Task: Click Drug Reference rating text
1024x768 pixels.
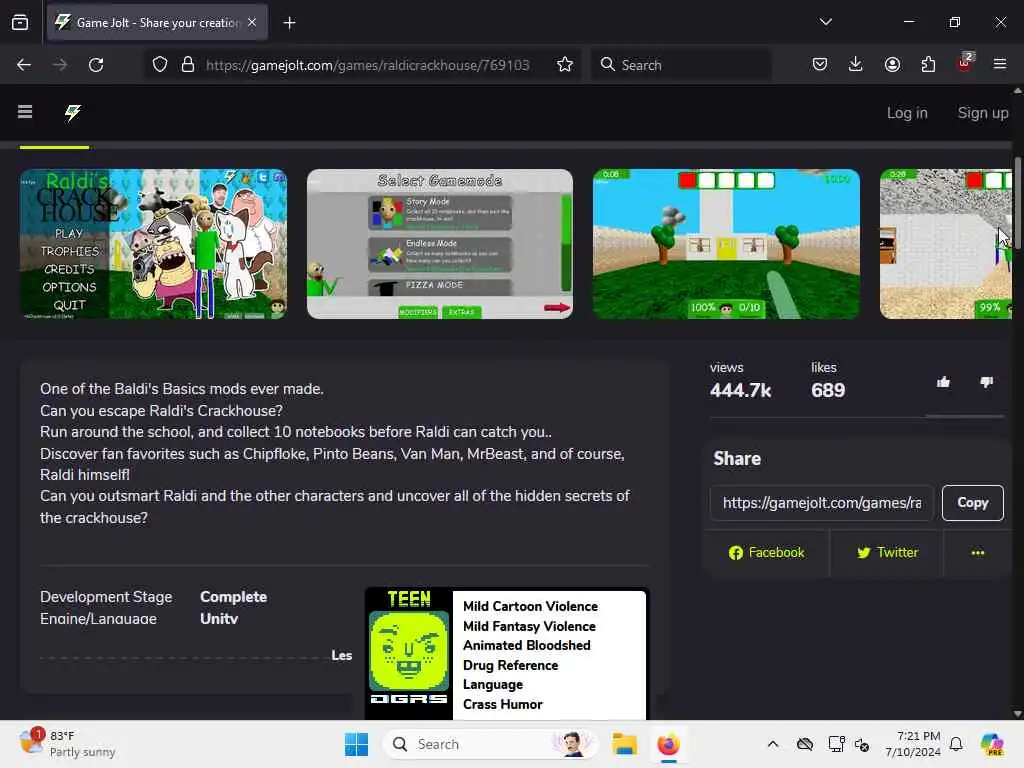Action: (510, 665)
